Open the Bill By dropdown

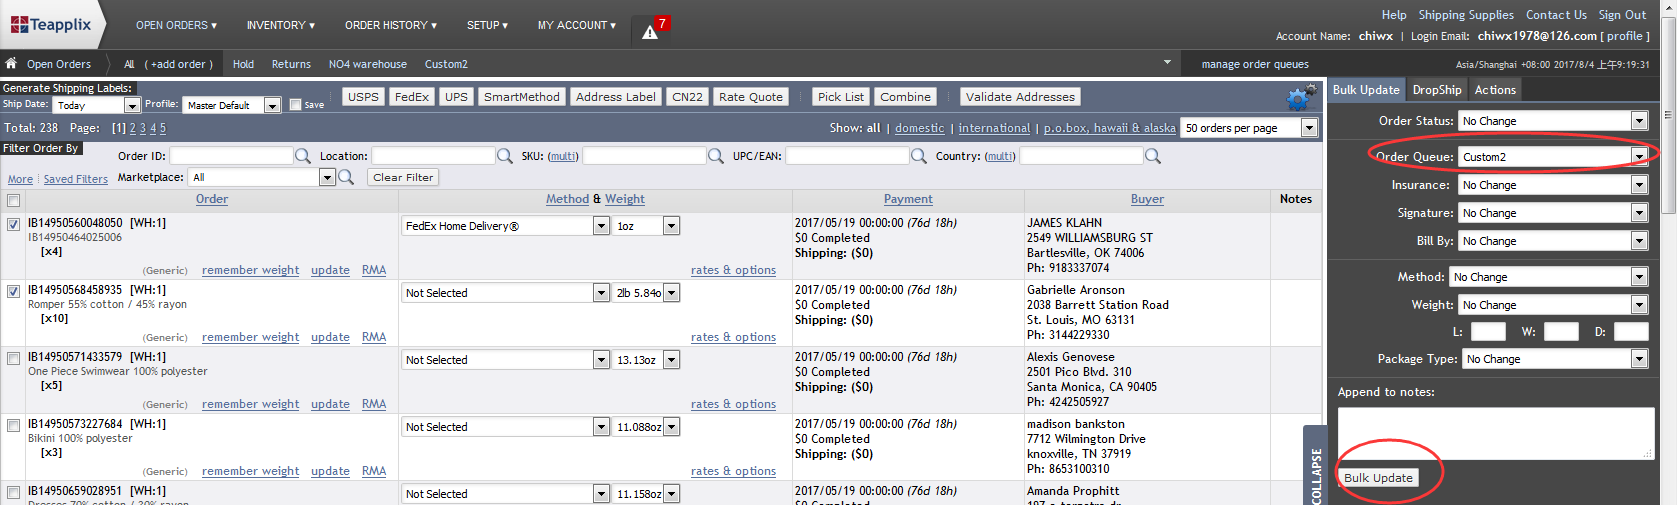pos(1553,241)
